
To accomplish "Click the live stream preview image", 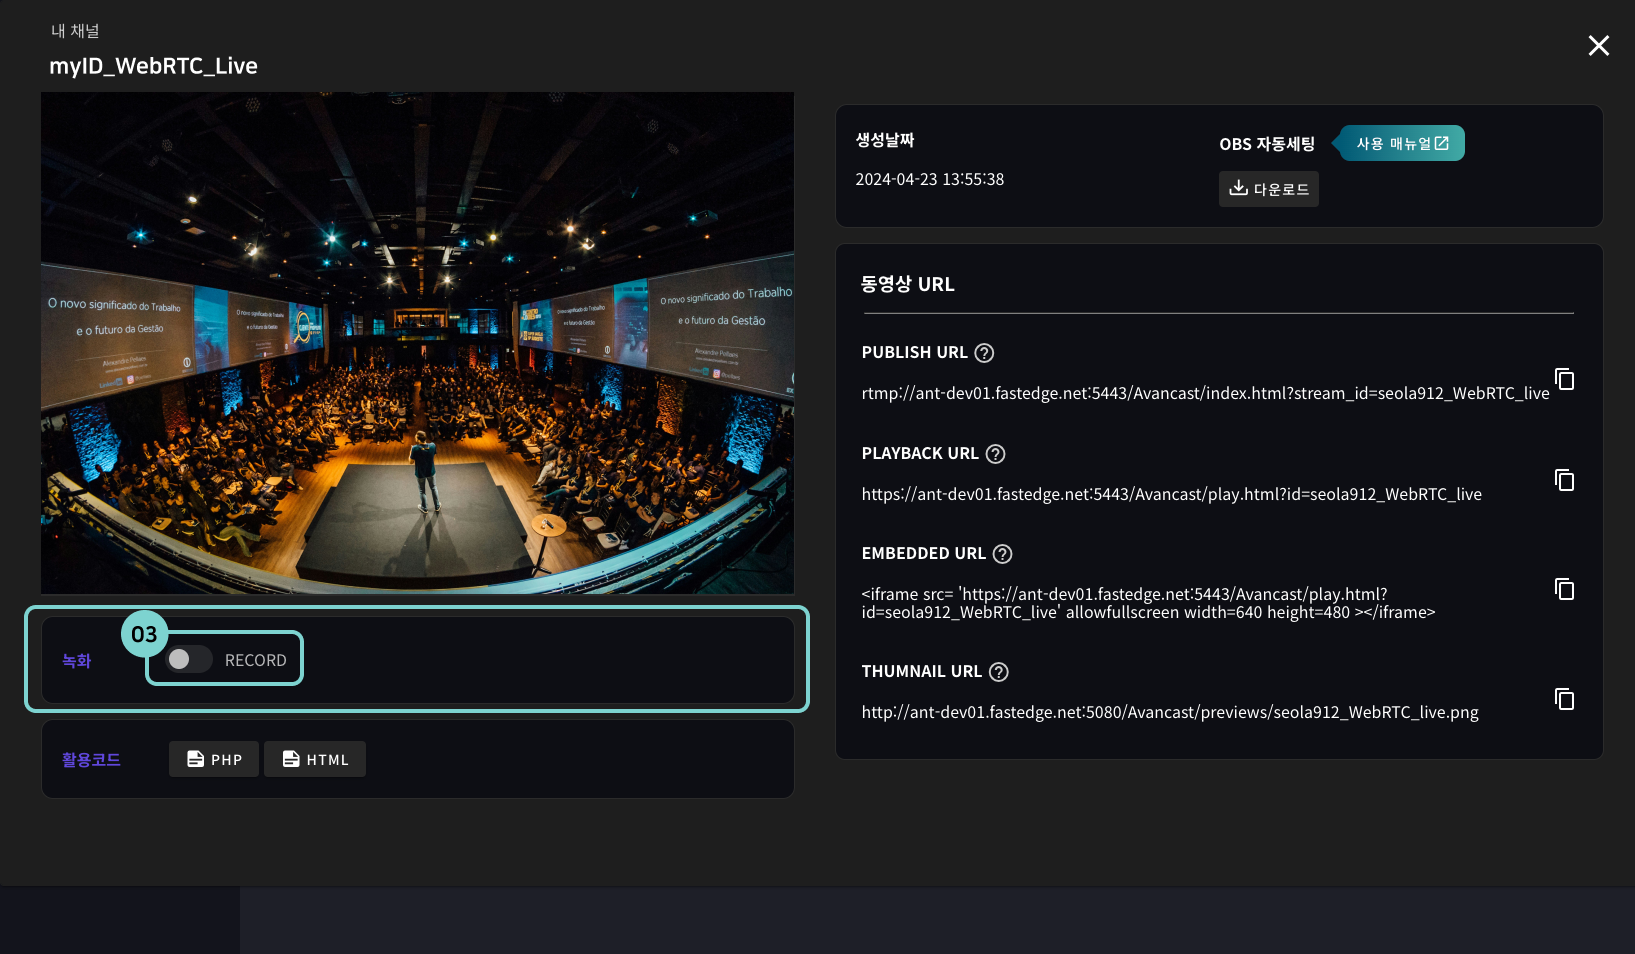I will 417,343.
